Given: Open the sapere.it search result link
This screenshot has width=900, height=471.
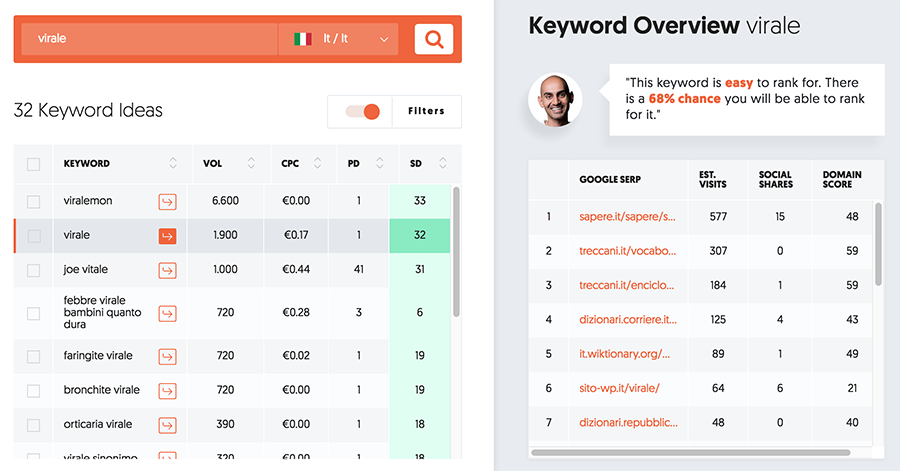Looking at the screenshot, I should [627, 216].
